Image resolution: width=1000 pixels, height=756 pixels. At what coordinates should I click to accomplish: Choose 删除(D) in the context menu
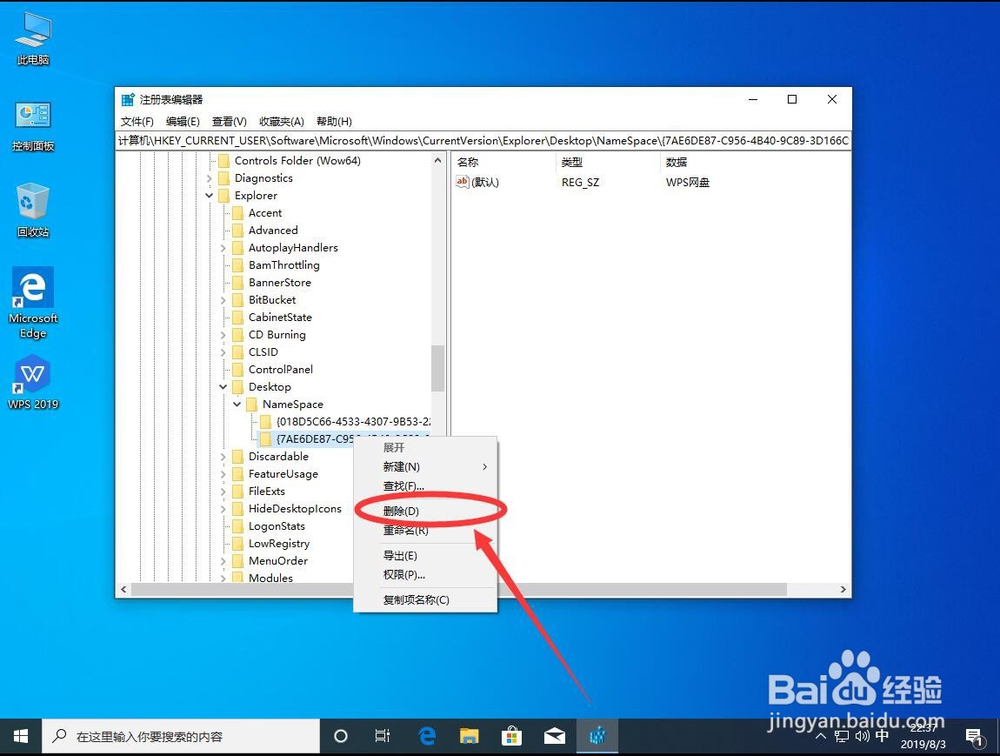(425, 511)
